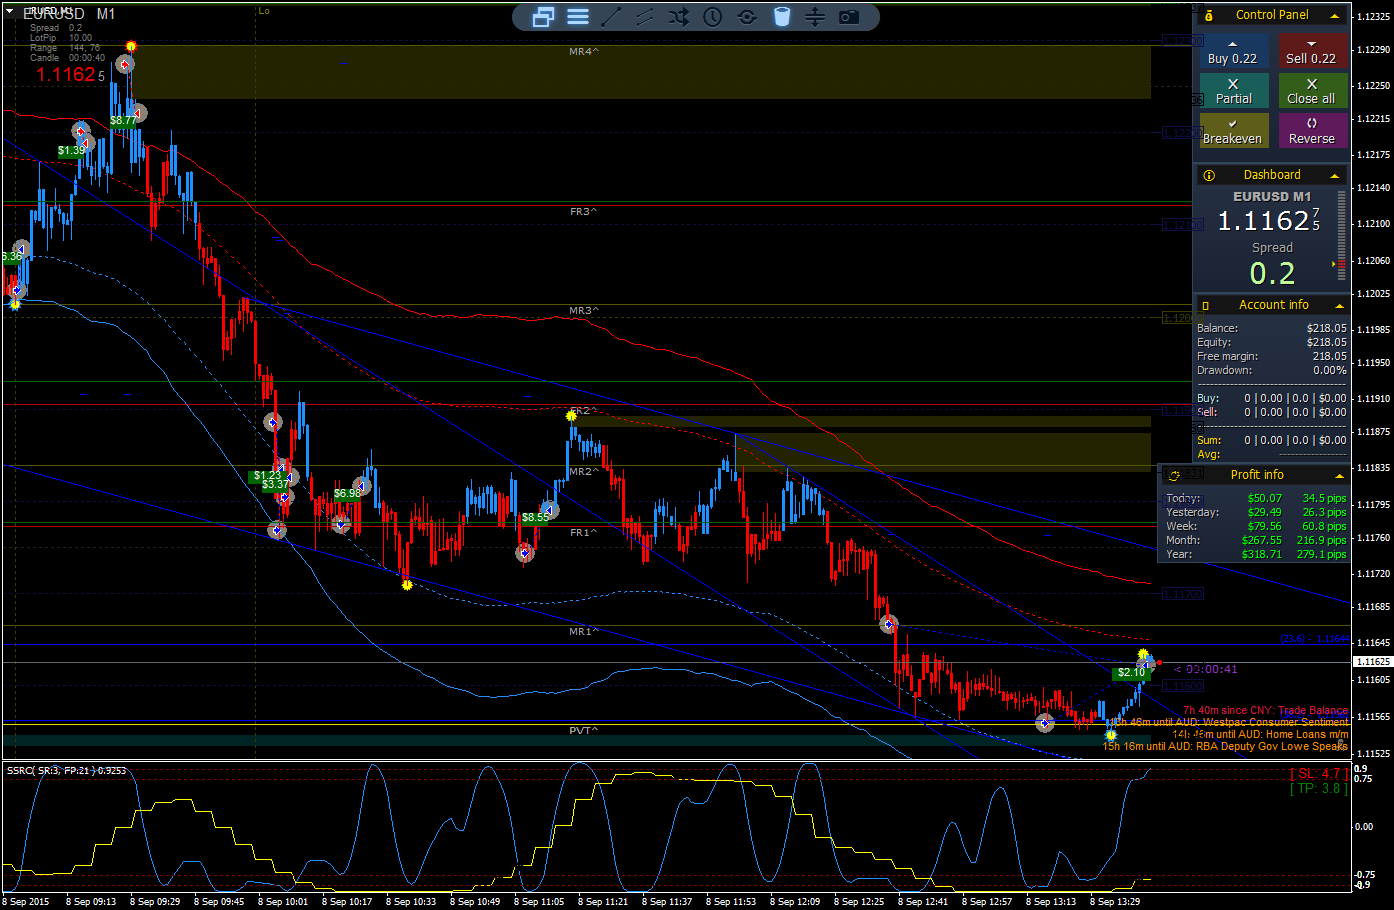Click the Buy 0.22 button
The height and width of the screenshot is (910, 1394).
tap(1233, 52)
